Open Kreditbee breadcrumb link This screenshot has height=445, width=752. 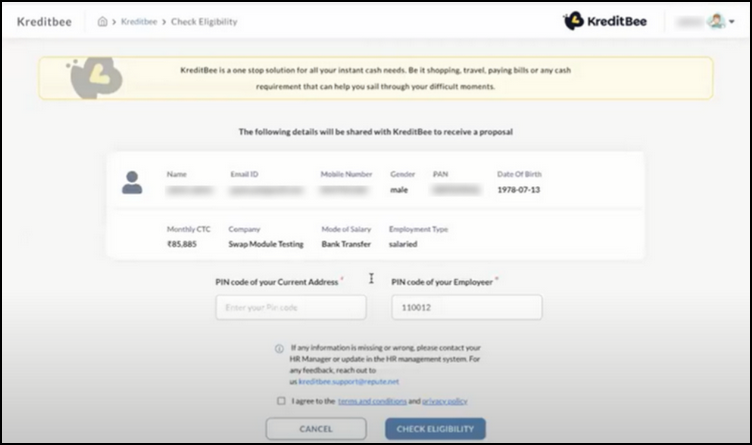pyautogui.click(x=139, y=22)
